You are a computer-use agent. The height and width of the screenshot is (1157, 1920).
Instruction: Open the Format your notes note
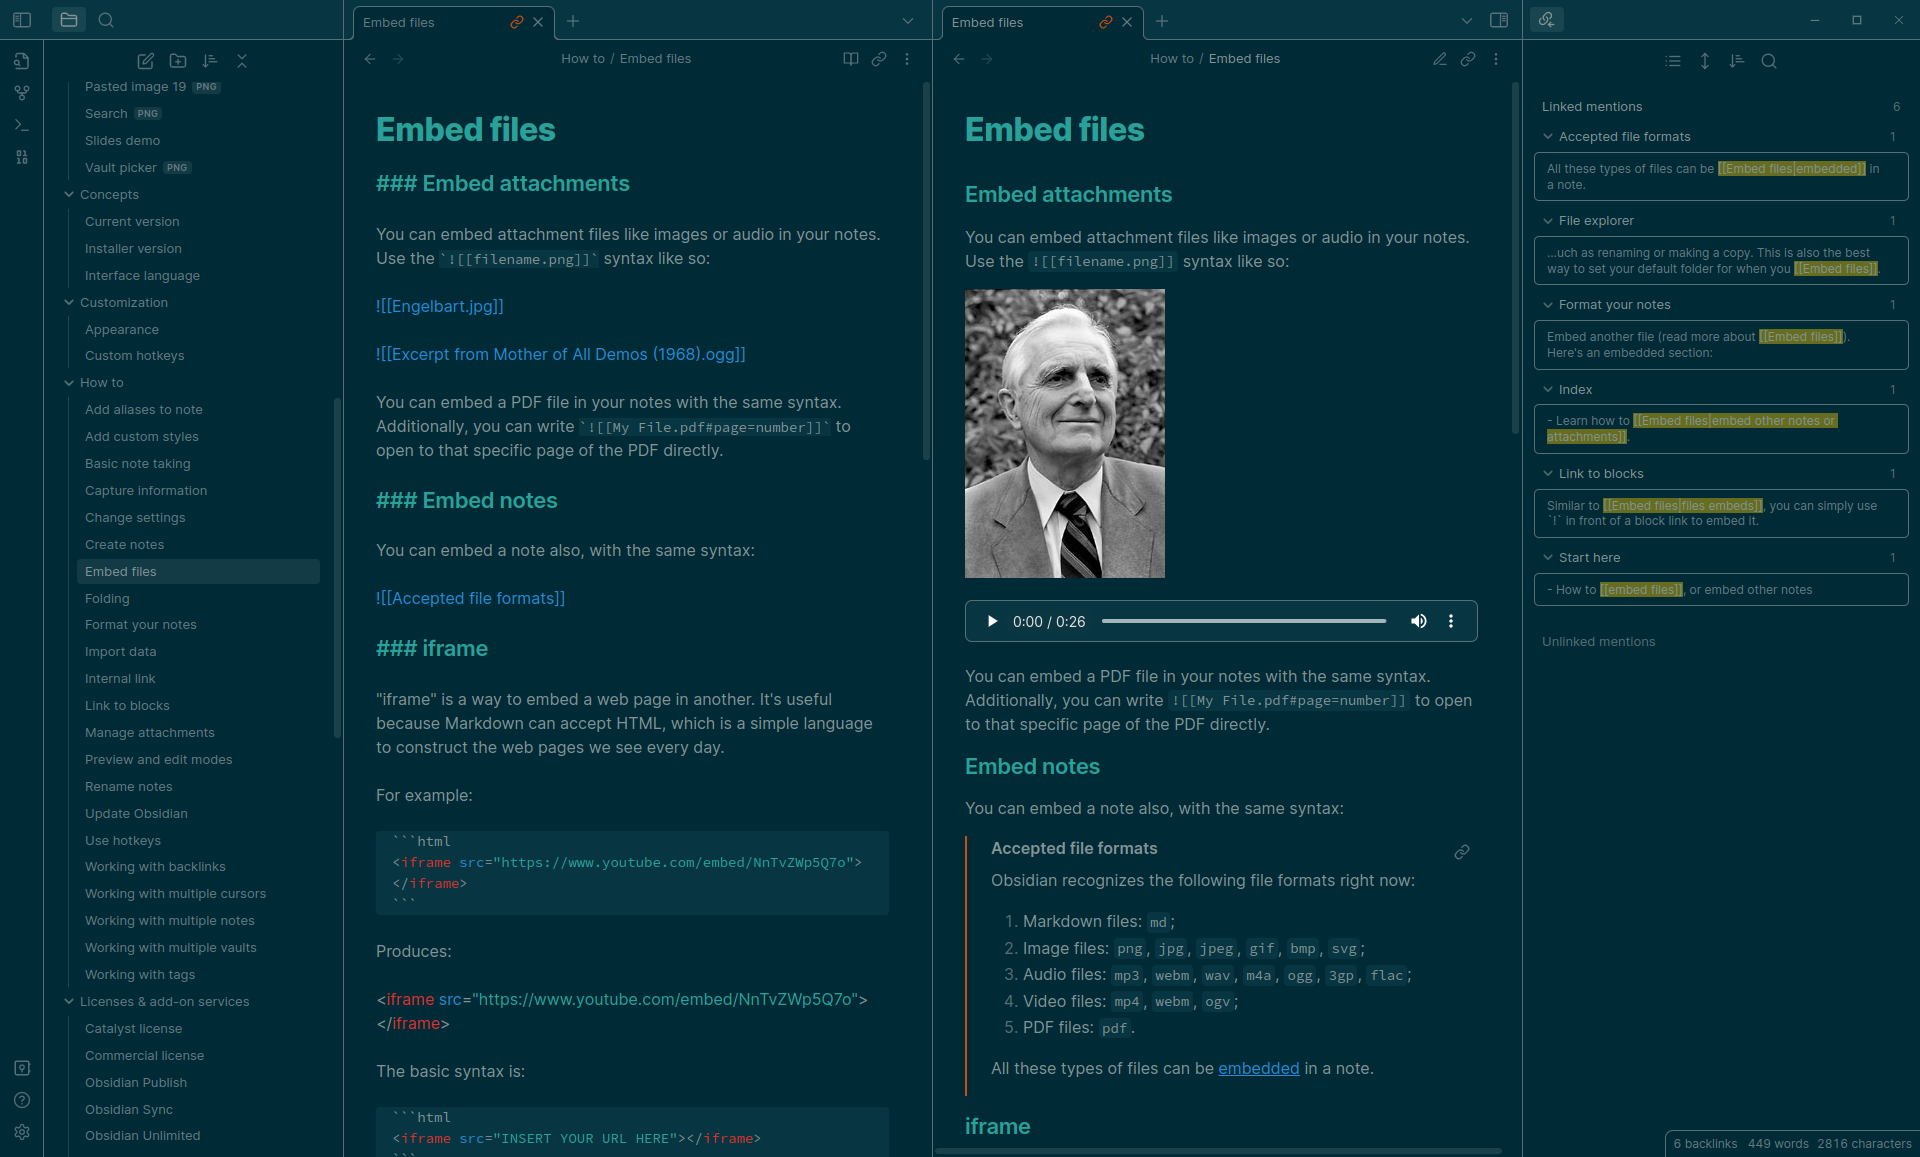point(141,625)
